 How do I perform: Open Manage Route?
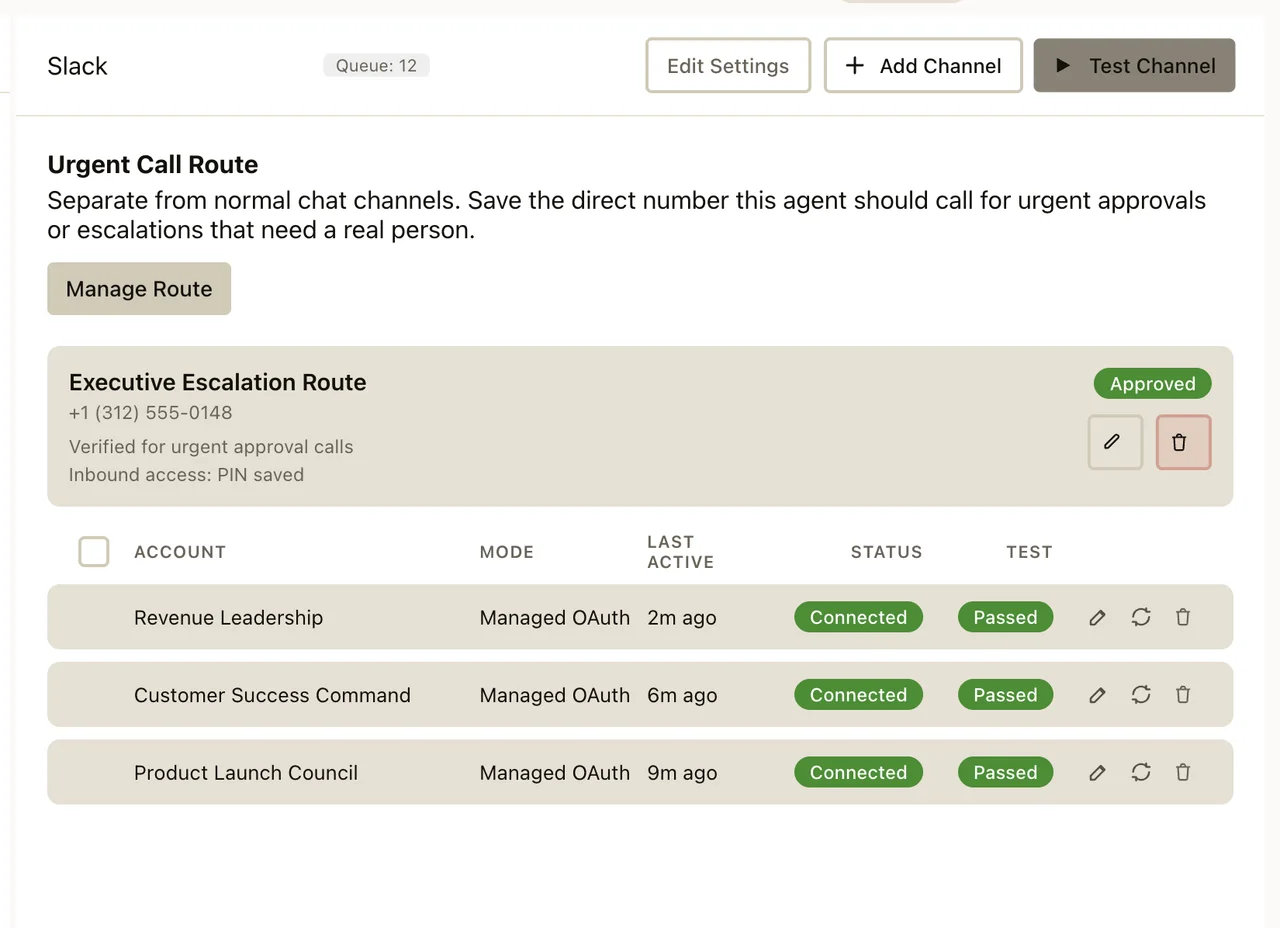coord(139,289)
